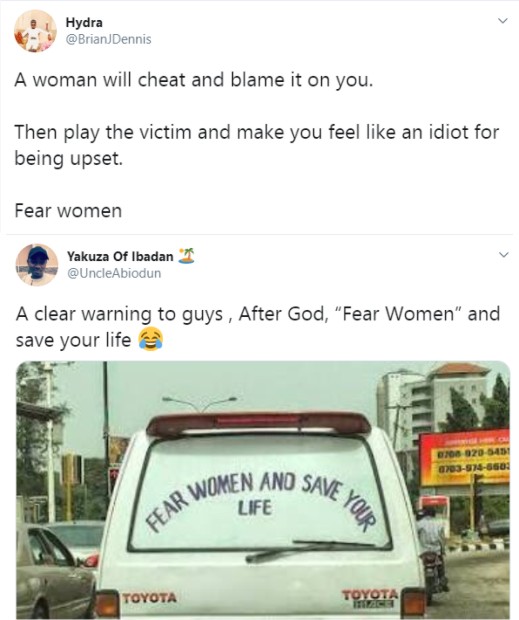Click the 'A woman will cheat' line
The width and height of the screenshot is (519, 620).
[x=194, y=80]
